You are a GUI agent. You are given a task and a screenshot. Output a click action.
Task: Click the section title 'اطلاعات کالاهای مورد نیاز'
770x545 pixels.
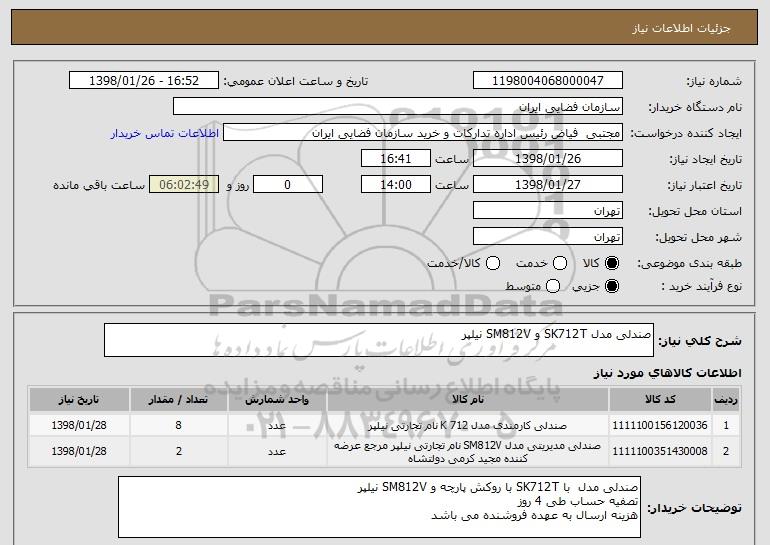pos(667,373)
